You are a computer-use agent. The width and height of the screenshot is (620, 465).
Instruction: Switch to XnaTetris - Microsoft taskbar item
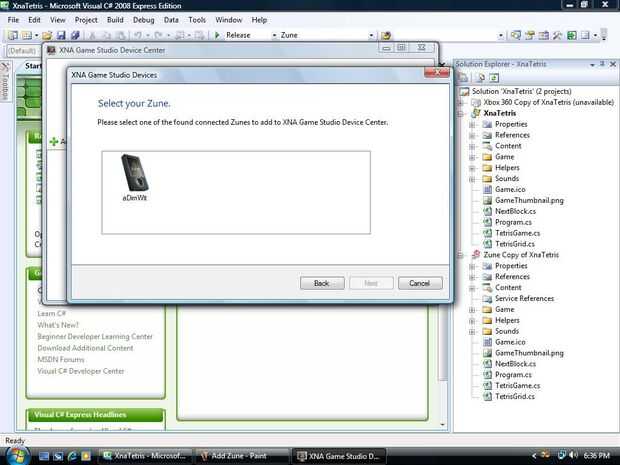coord(145,456)
